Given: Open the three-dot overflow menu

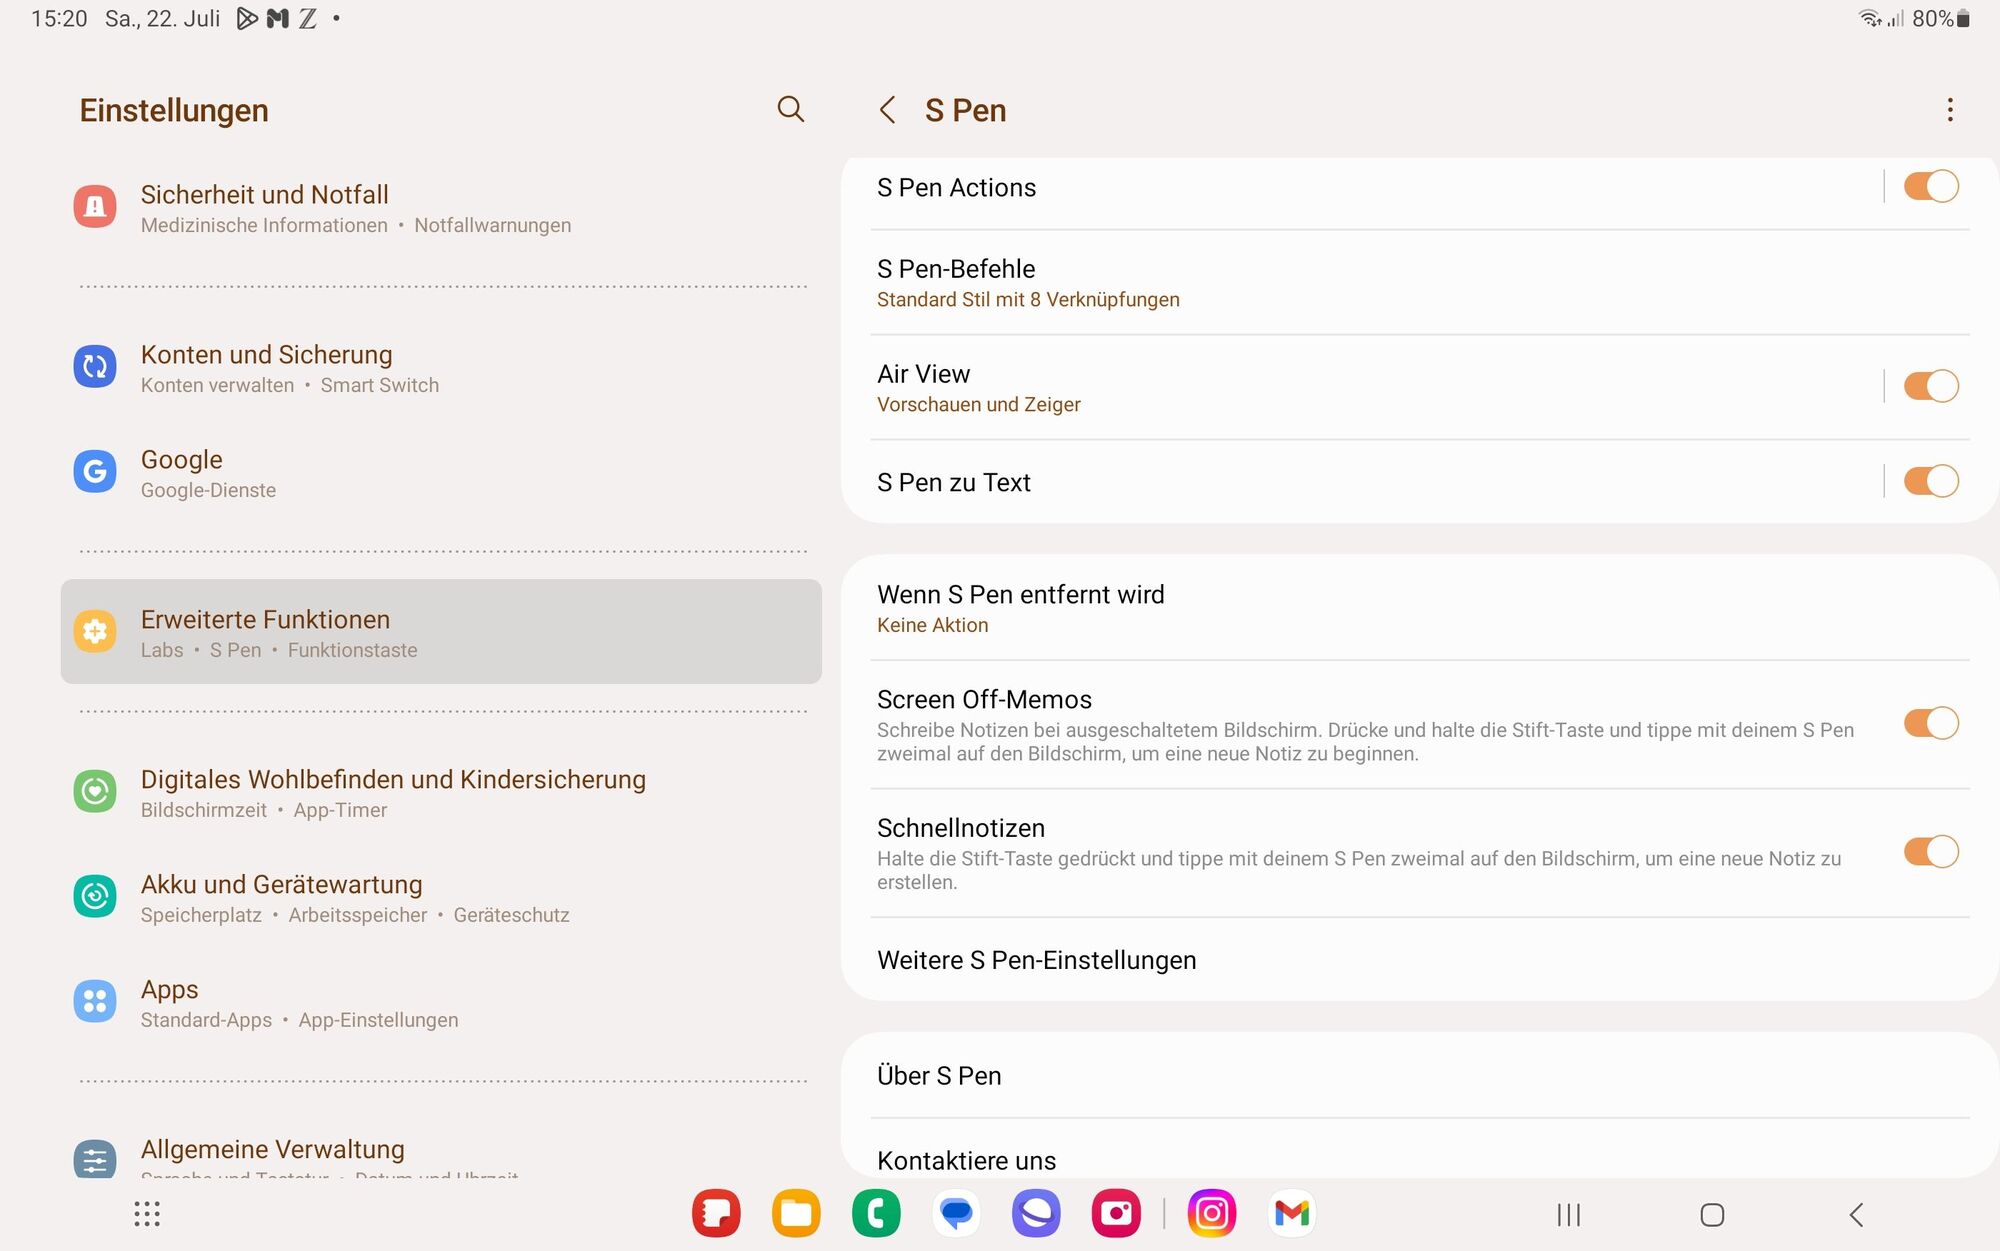Looking at the screenshot, I should pyautogui.click(x=1949, y=110).
